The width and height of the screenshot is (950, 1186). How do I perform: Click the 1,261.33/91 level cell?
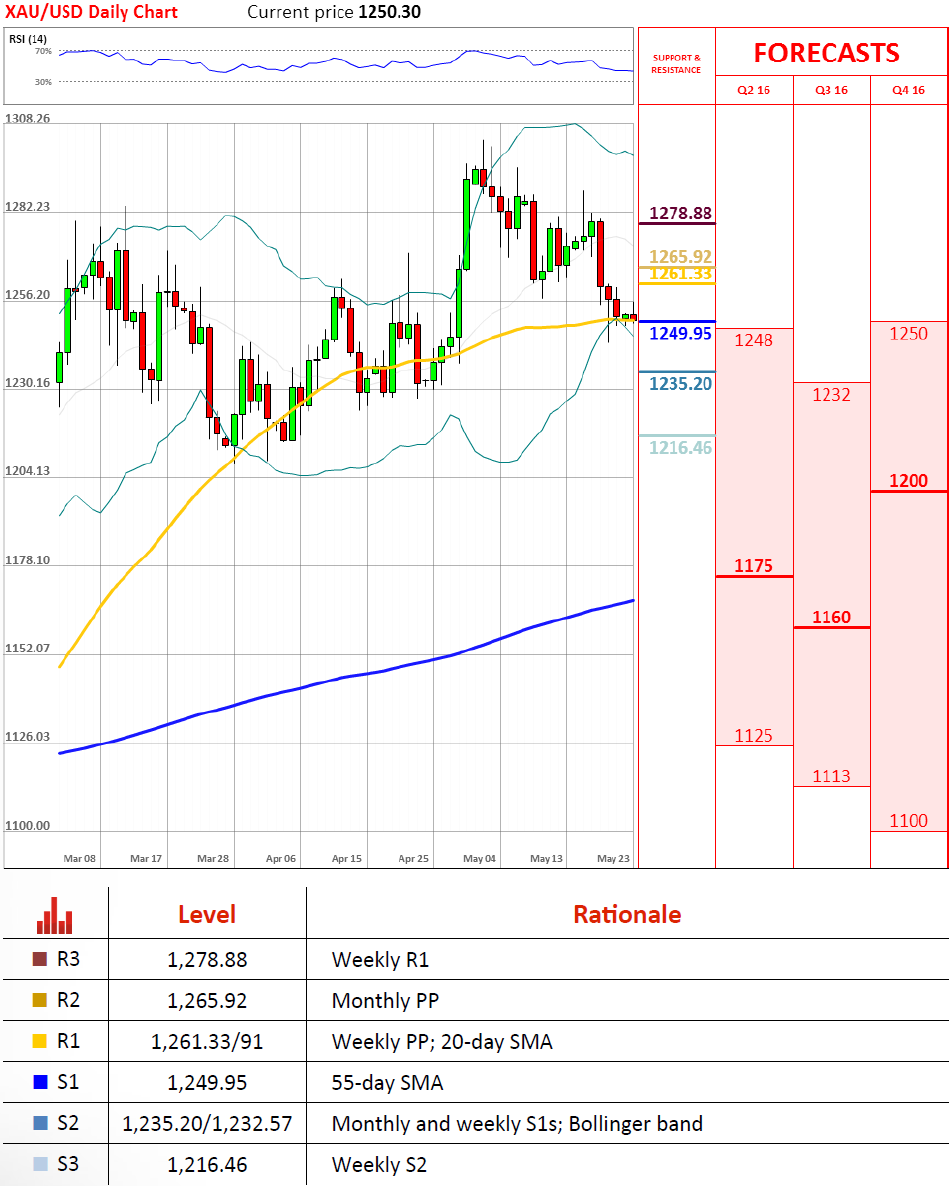(207, 1042)
